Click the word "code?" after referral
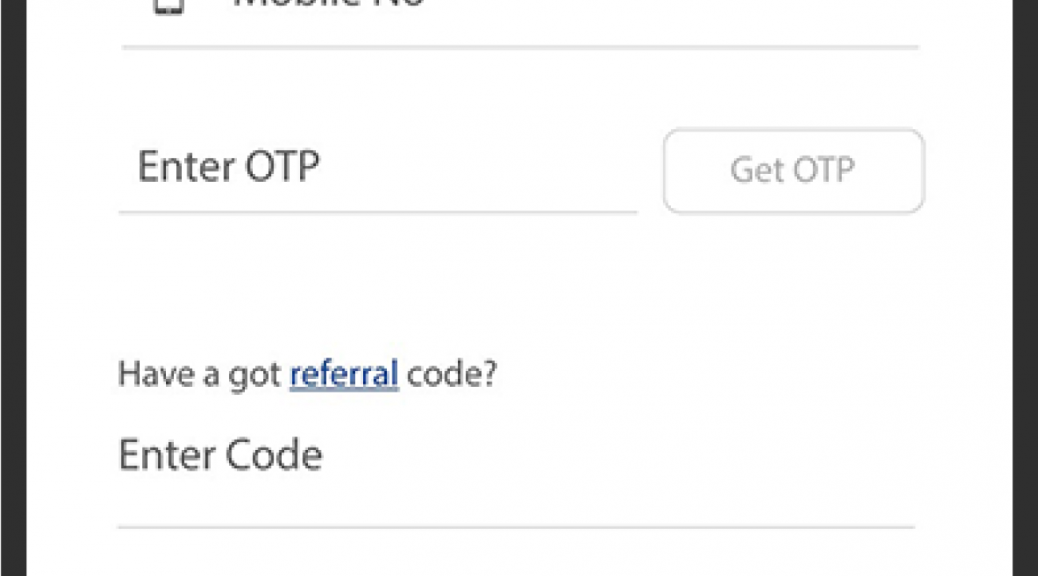1038x576 pixels. (451, 374)
